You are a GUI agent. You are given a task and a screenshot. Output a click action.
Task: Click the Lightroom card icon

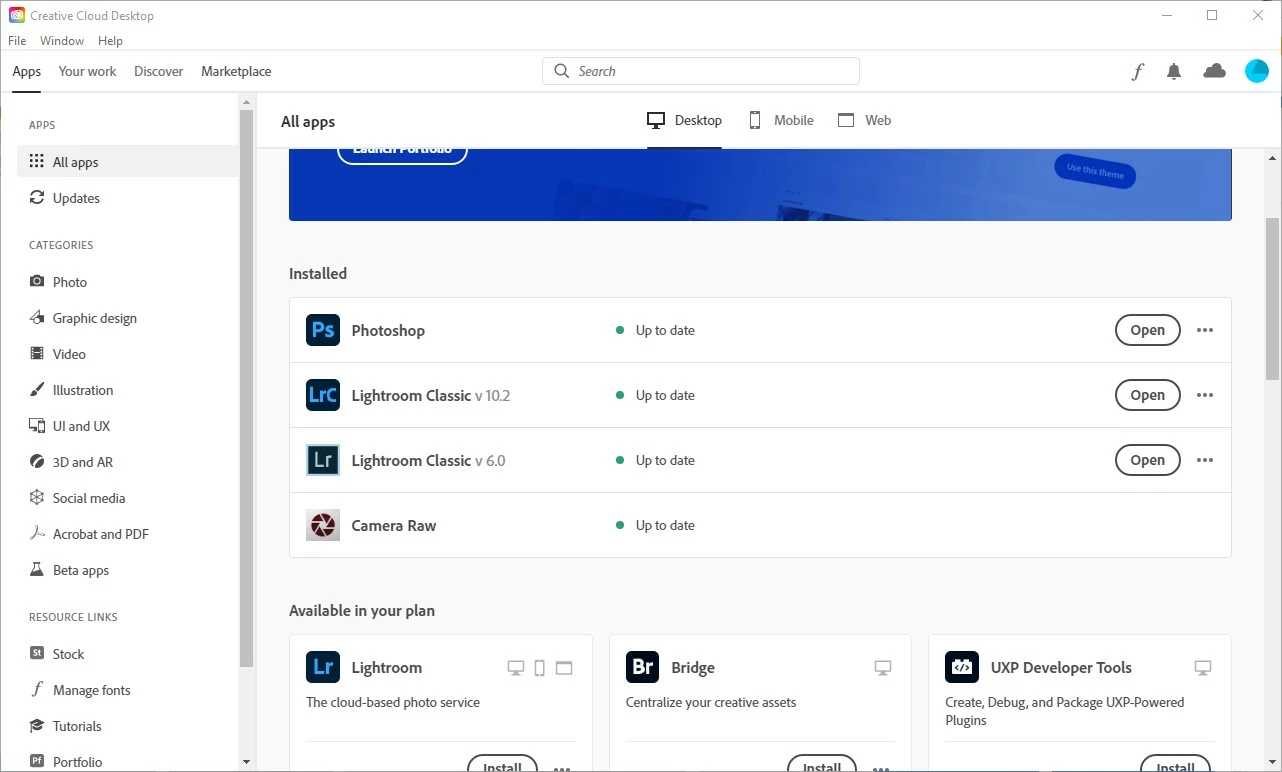pos(323,667)
